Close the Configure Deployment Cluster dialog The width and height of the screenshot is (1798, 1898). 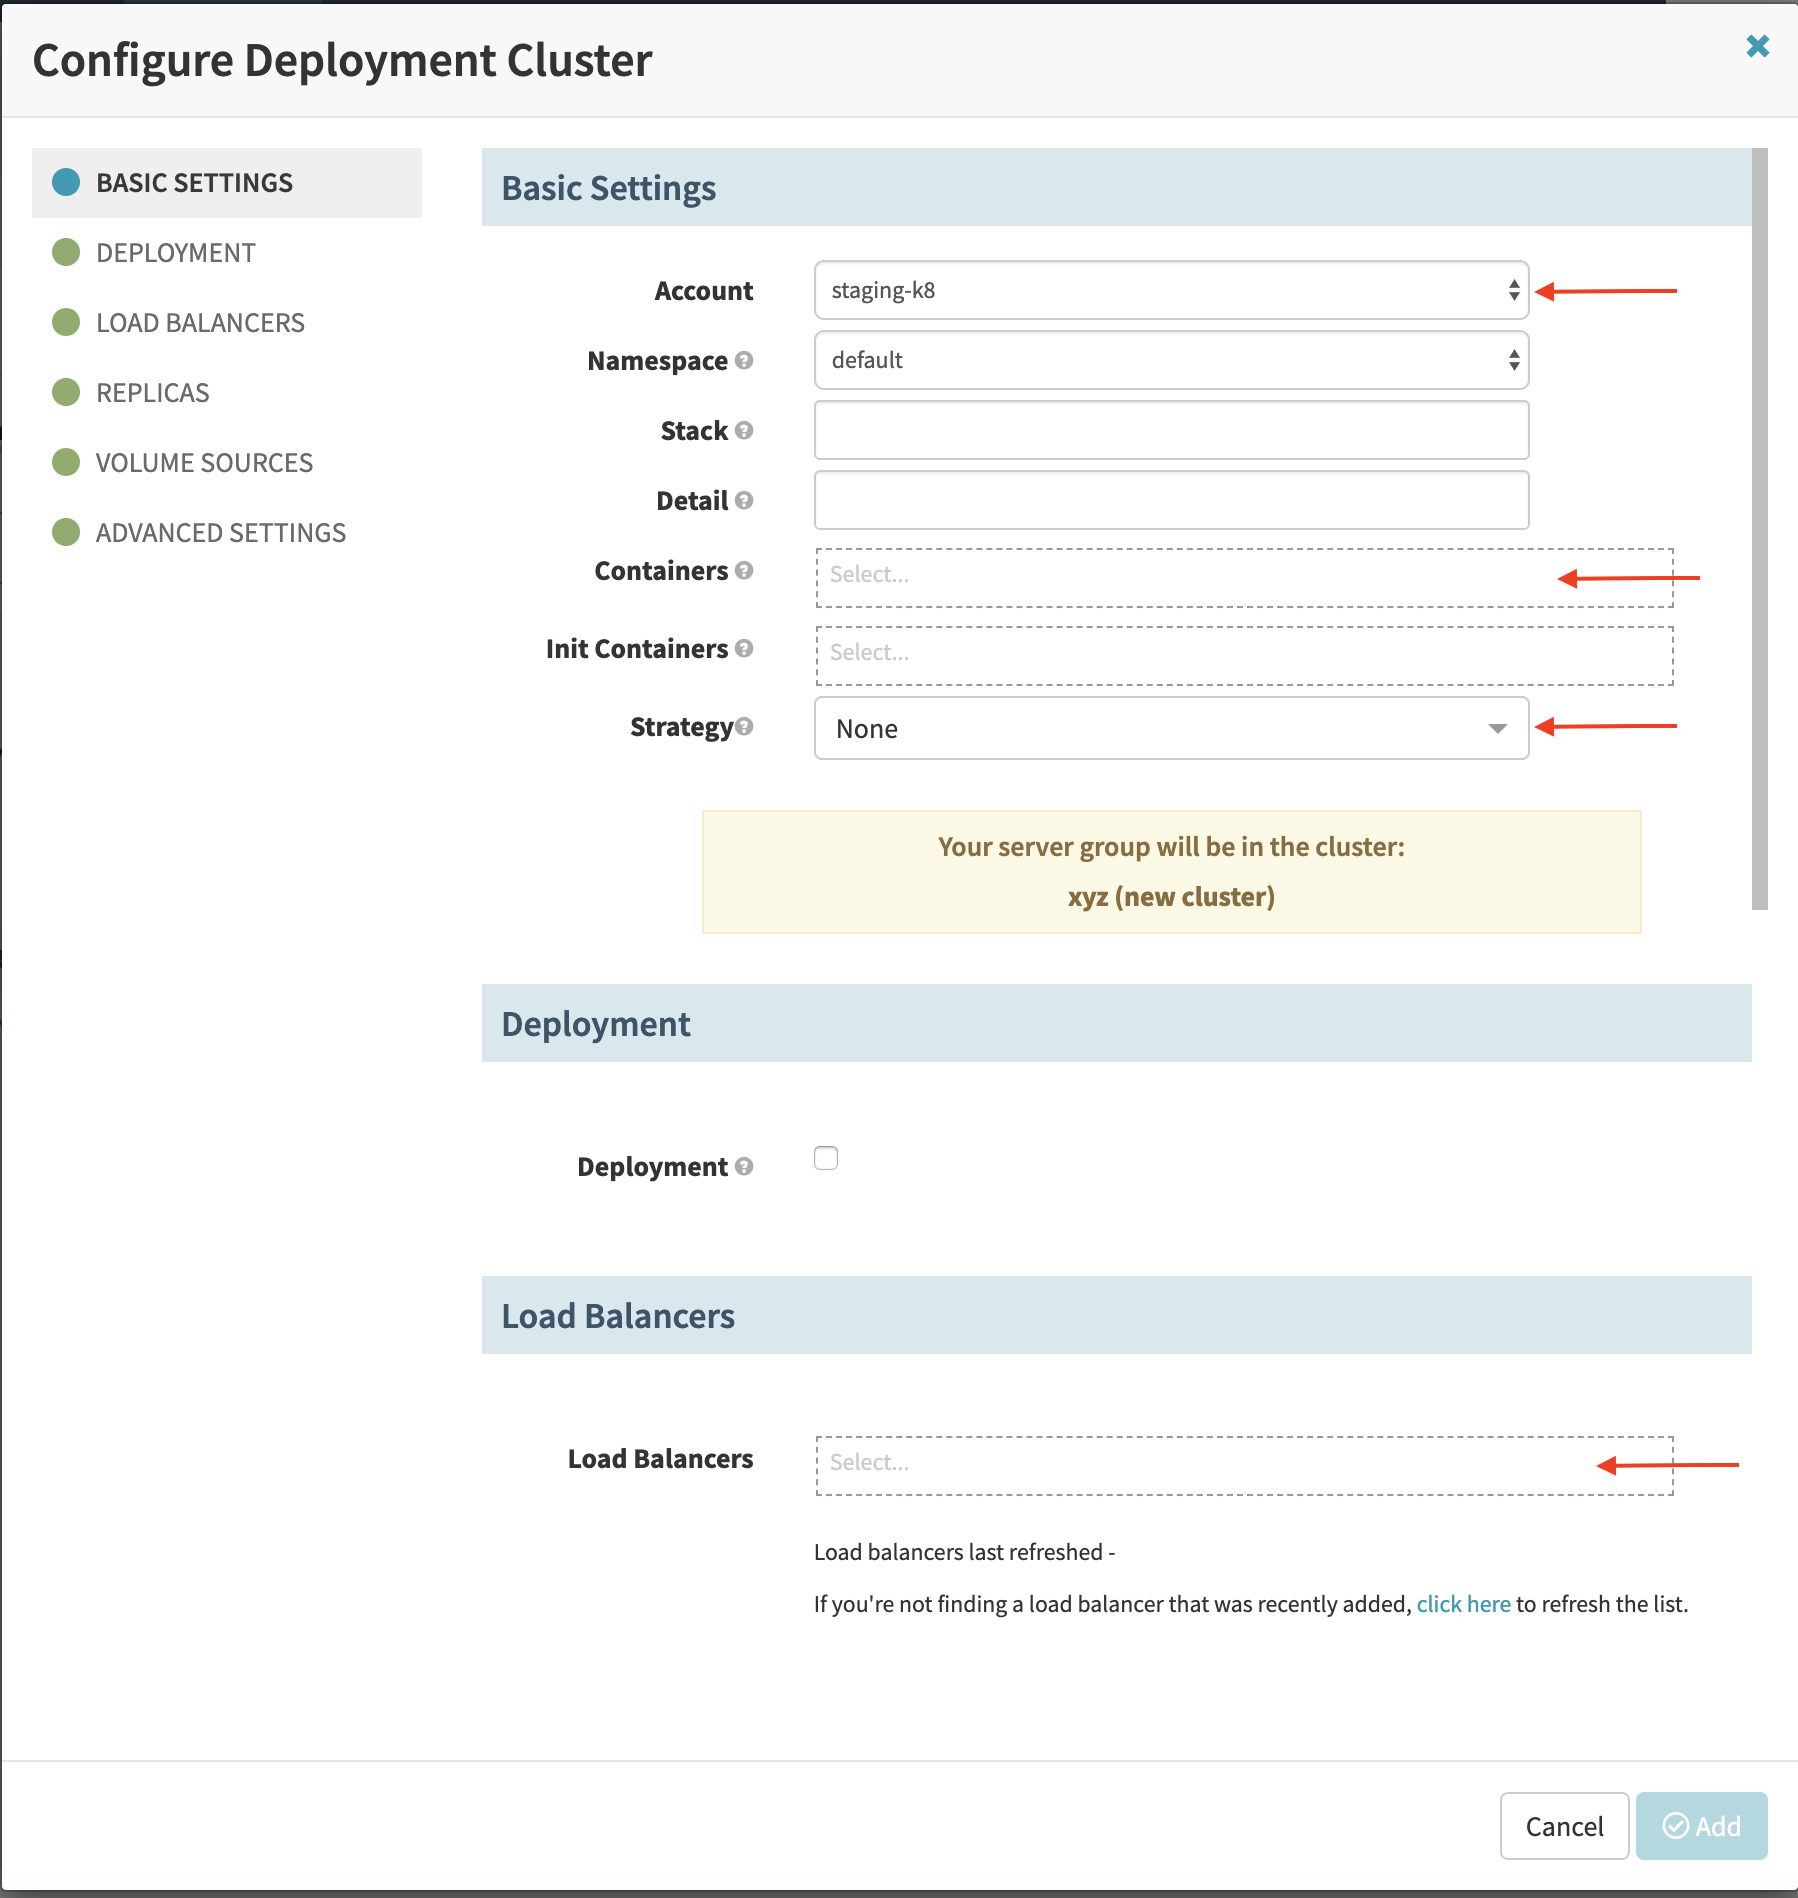[x=1757, y=46]
